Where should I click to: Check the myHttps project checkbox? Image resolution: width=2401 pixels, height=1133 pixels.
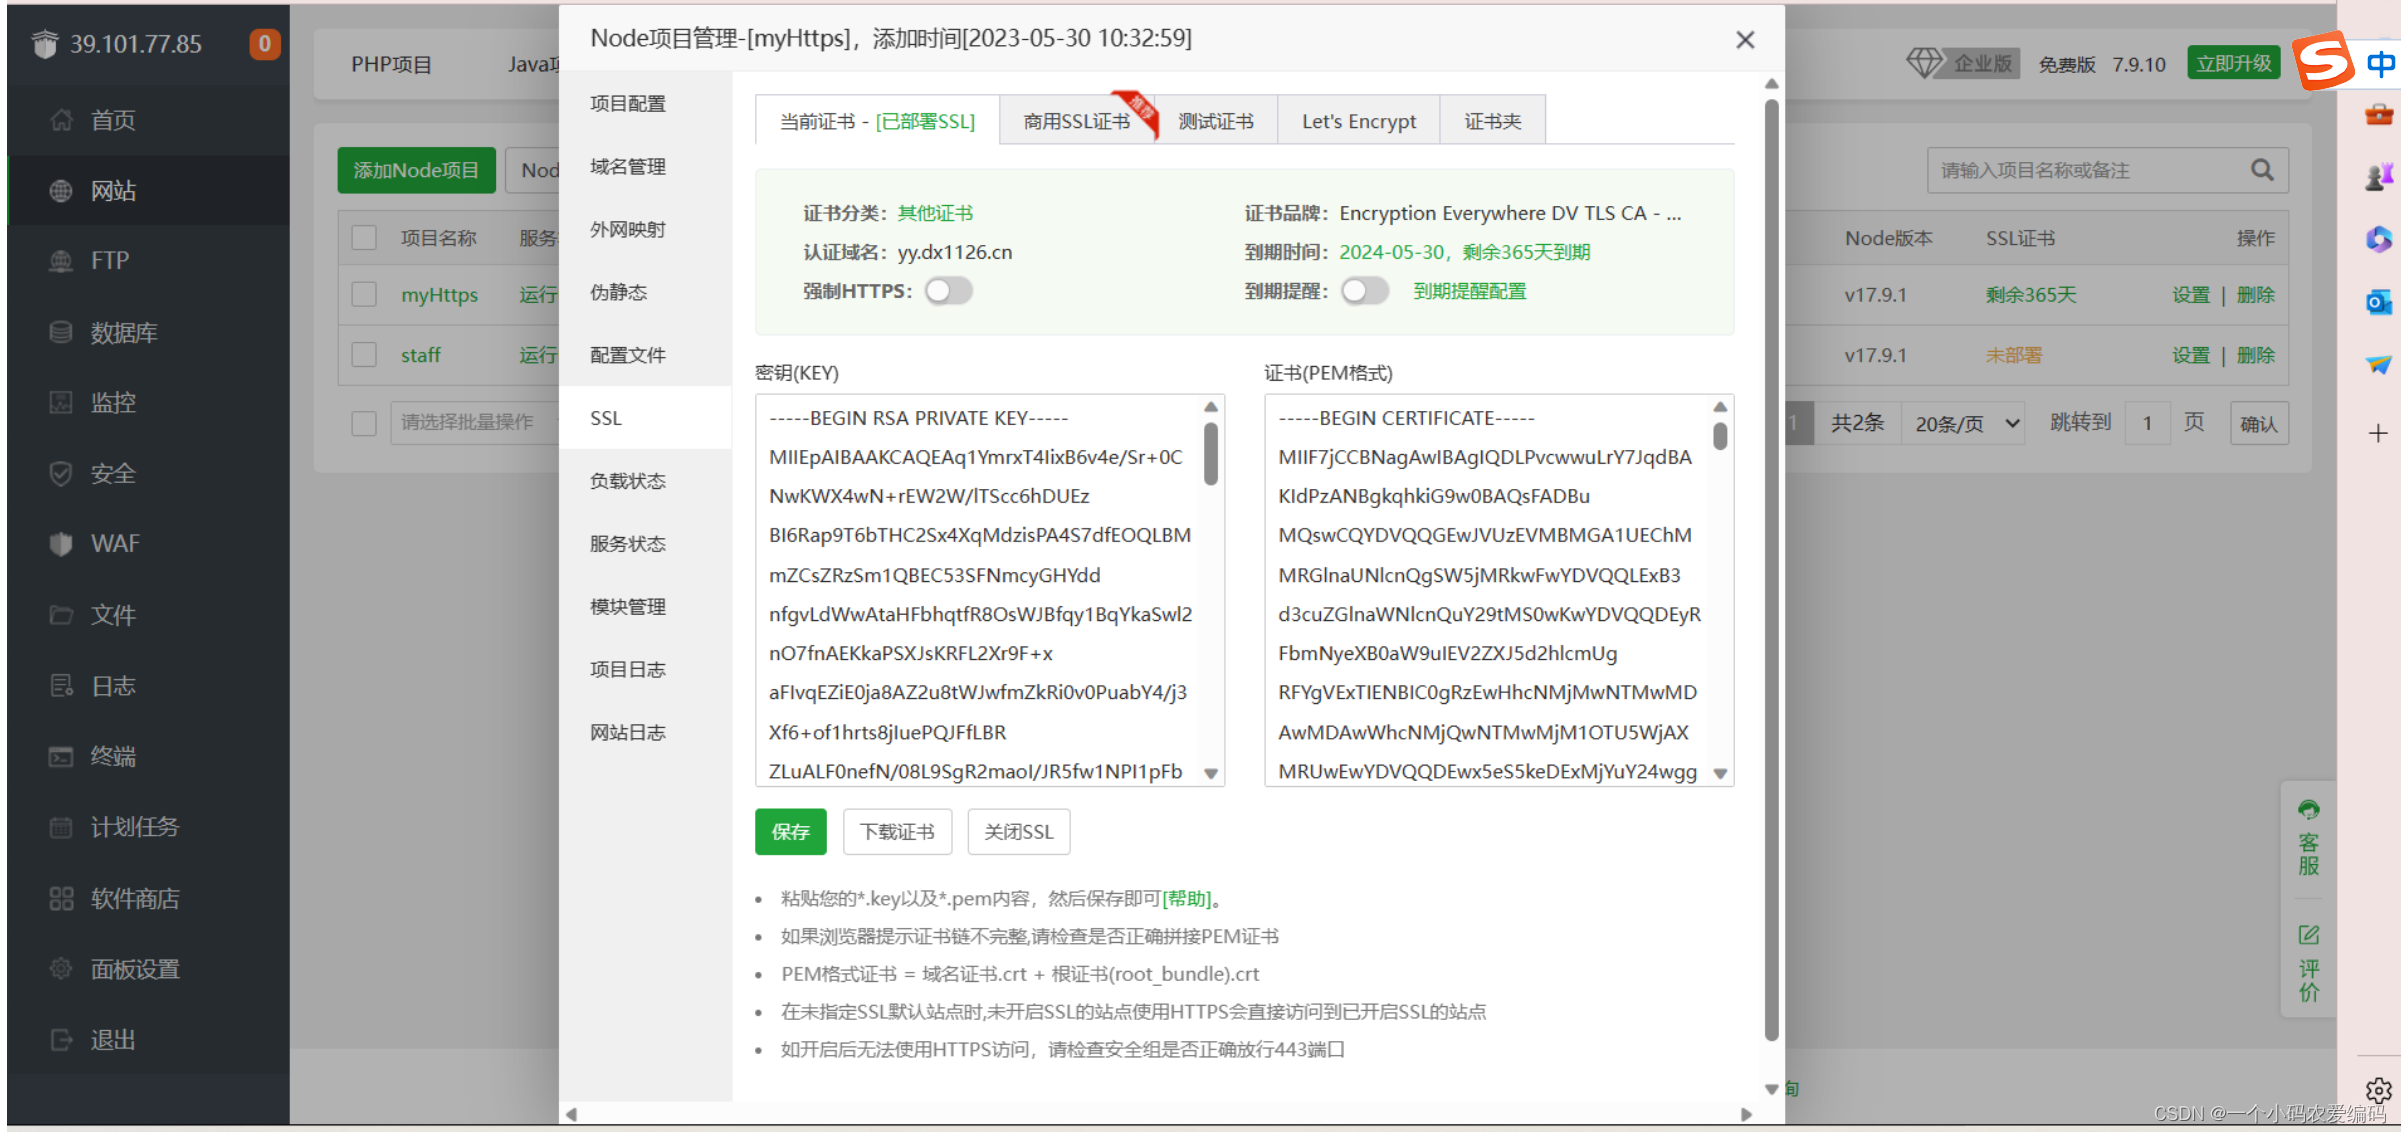pyautogui.click(x=364, y=295)
